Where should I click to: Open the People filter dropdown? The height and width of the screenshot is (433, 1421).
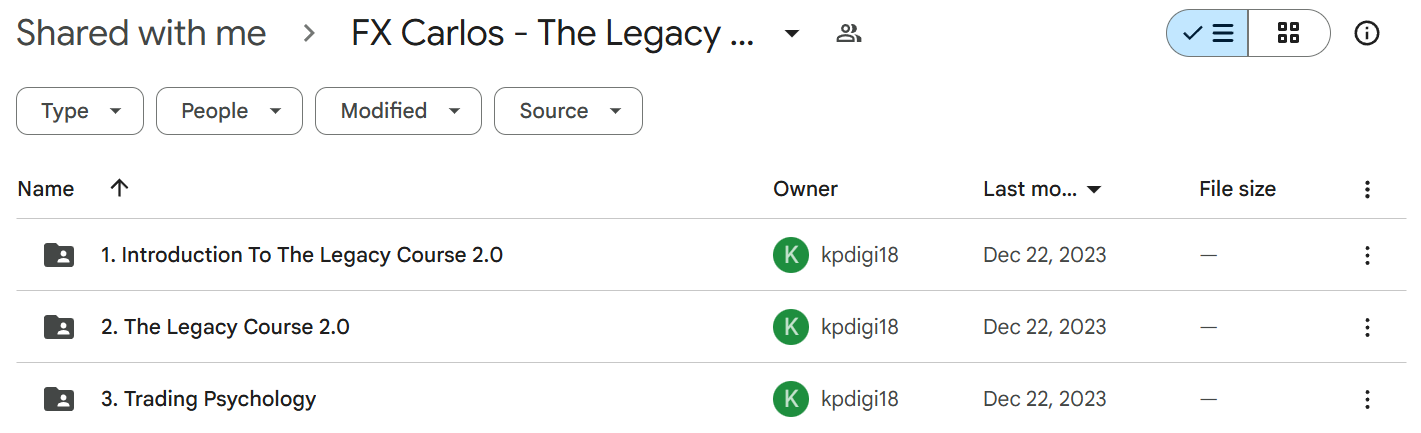pos(229,111)
